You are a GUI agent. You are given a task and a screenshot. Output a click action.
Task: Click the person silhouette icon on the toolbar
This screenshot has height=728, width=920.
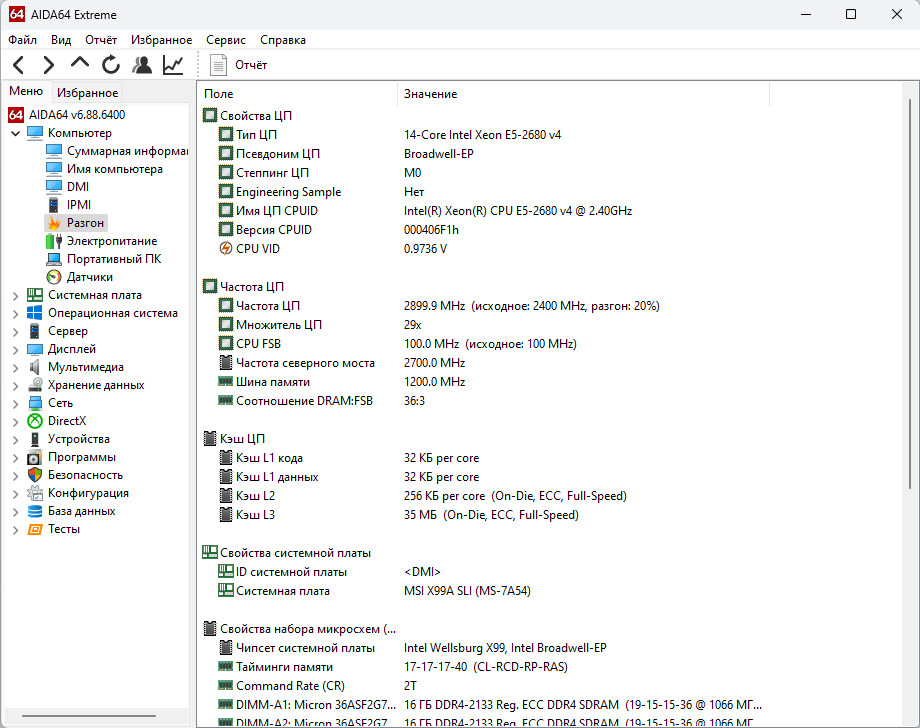click(x=141, y=63)
